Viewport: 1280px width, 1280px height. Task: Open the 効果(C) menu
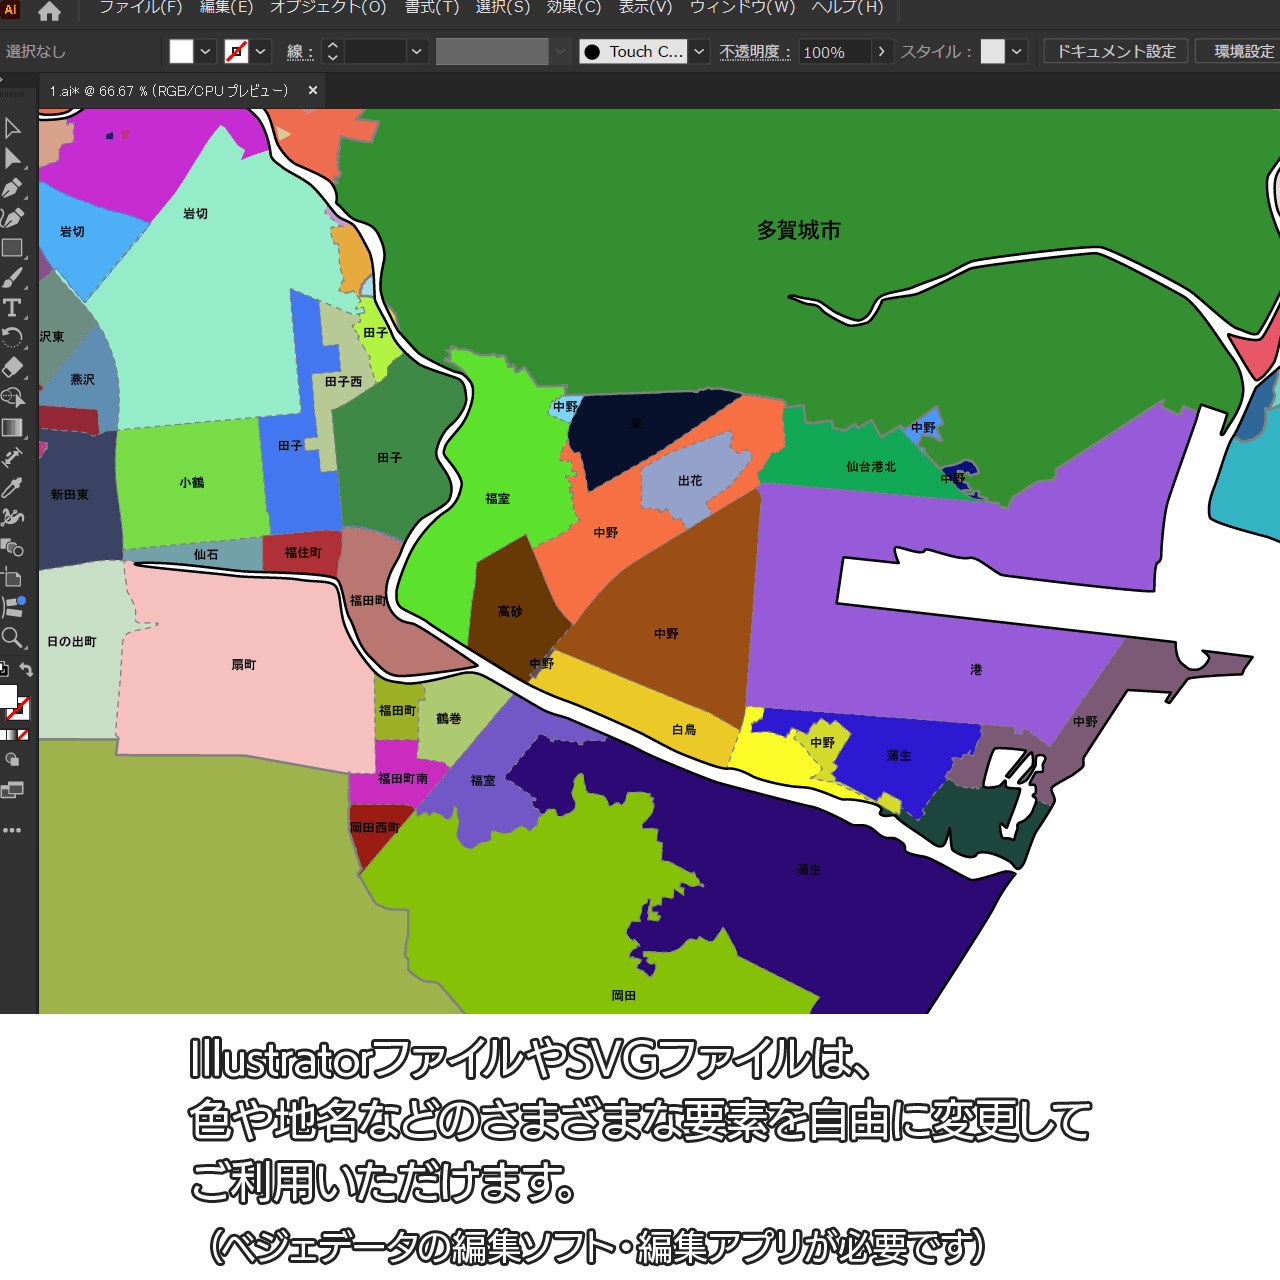[x=573, y=8]
